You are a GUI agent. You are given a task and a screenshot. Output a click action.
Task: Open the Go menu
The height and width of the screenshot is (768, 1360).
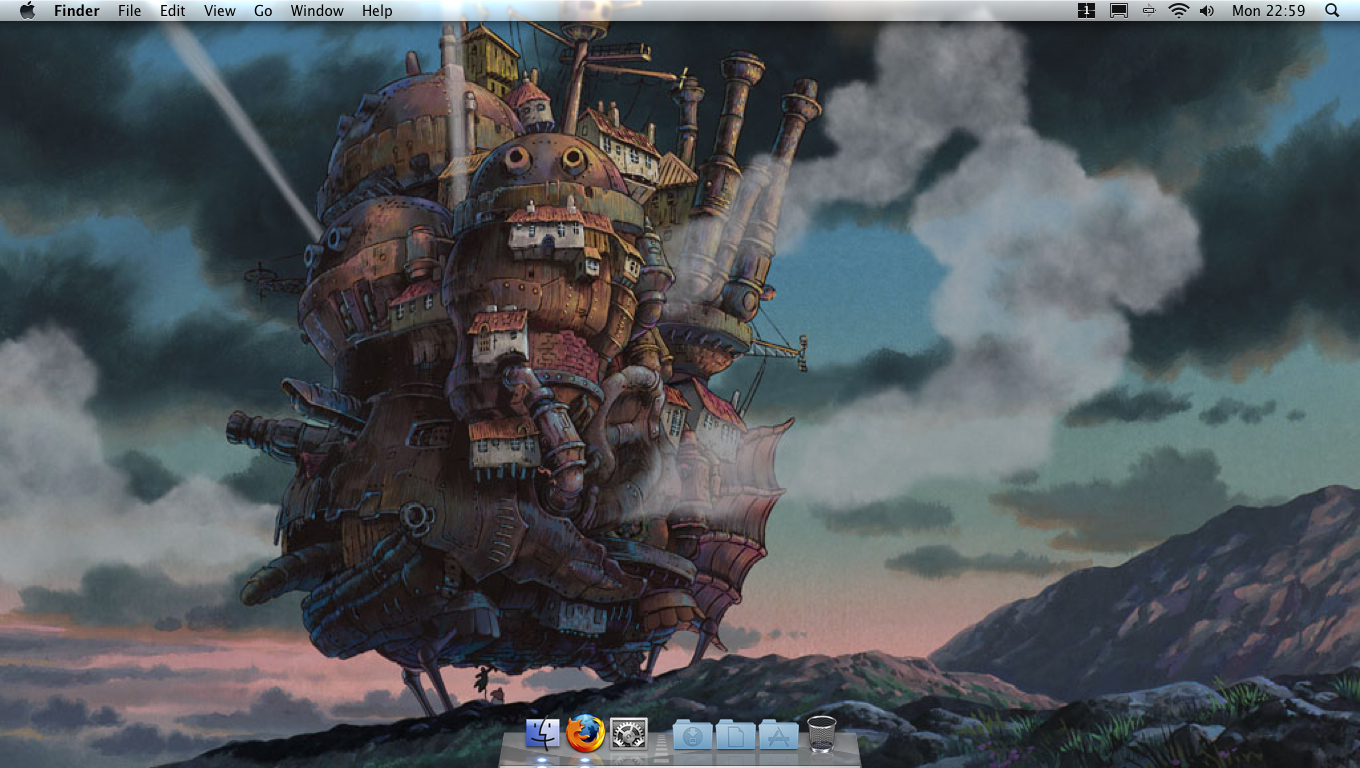coord(263,11)
